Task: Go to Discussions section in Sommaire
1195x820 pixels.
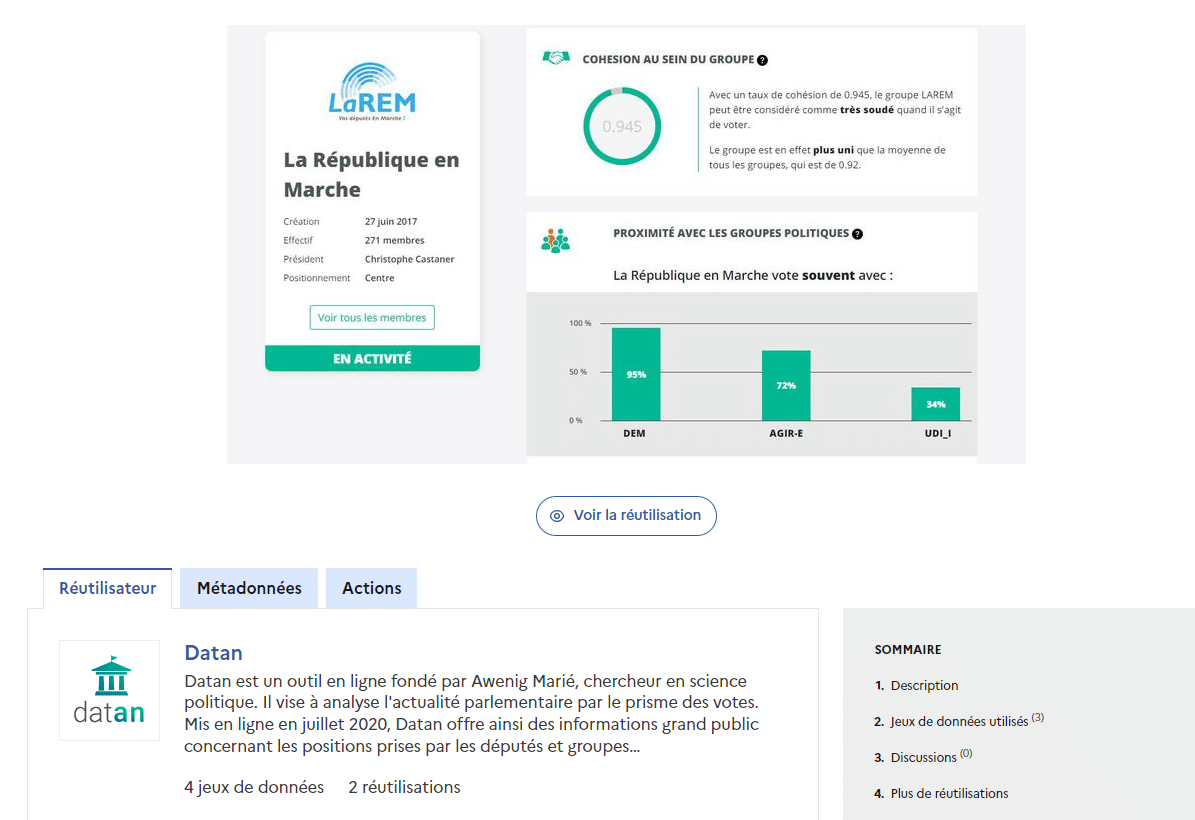Action: [923, 757]
